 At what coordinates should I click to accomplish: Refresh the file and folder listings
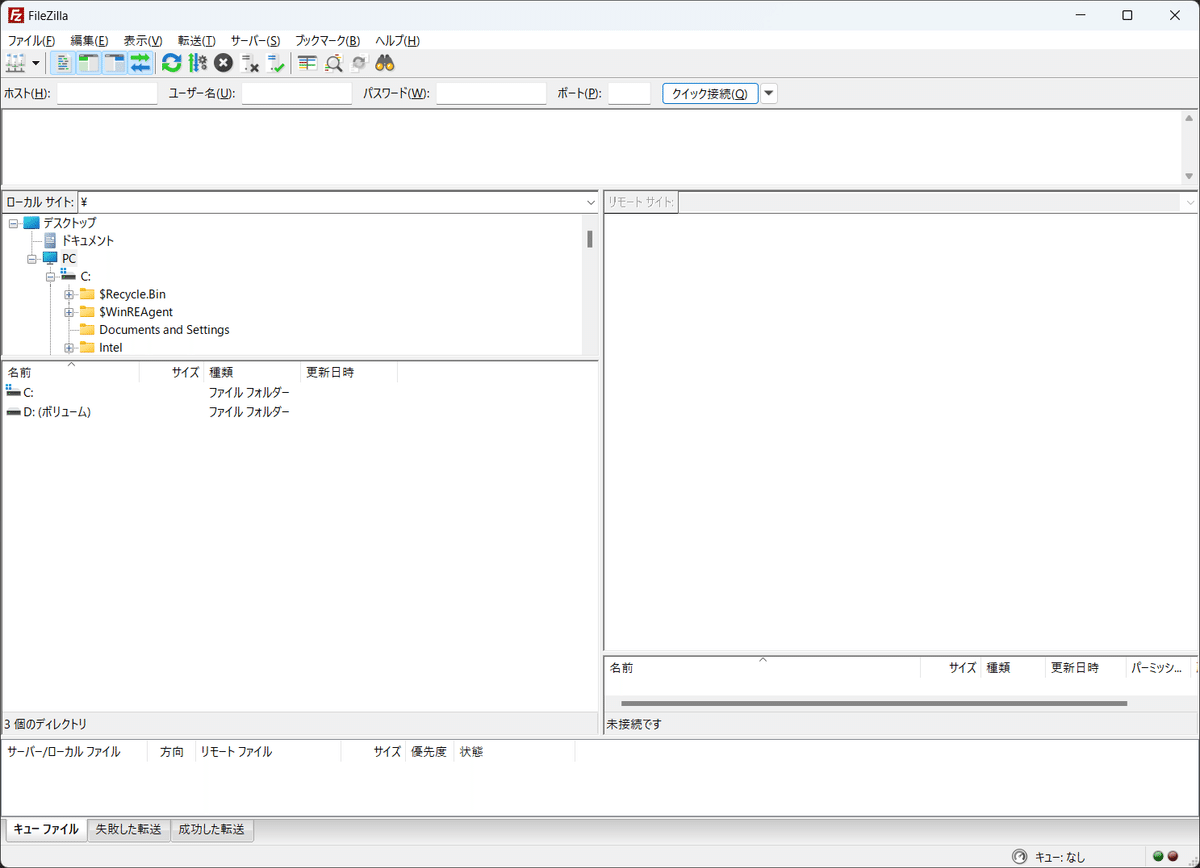[171, 63]
